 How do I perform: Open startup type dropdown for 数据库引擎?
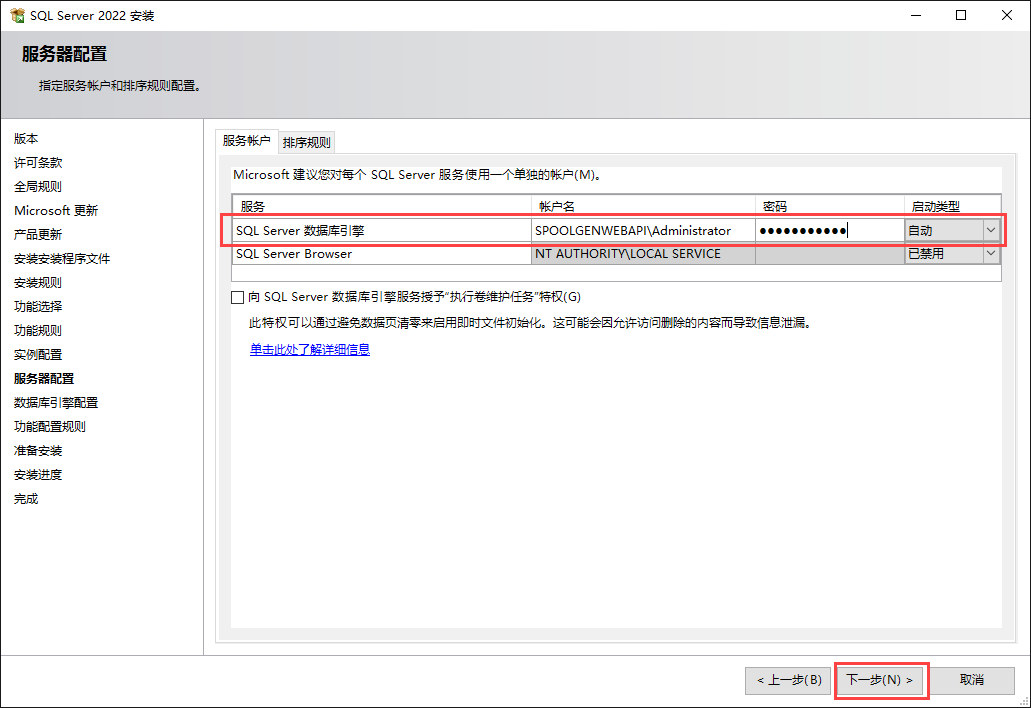(x=990, y=230)
